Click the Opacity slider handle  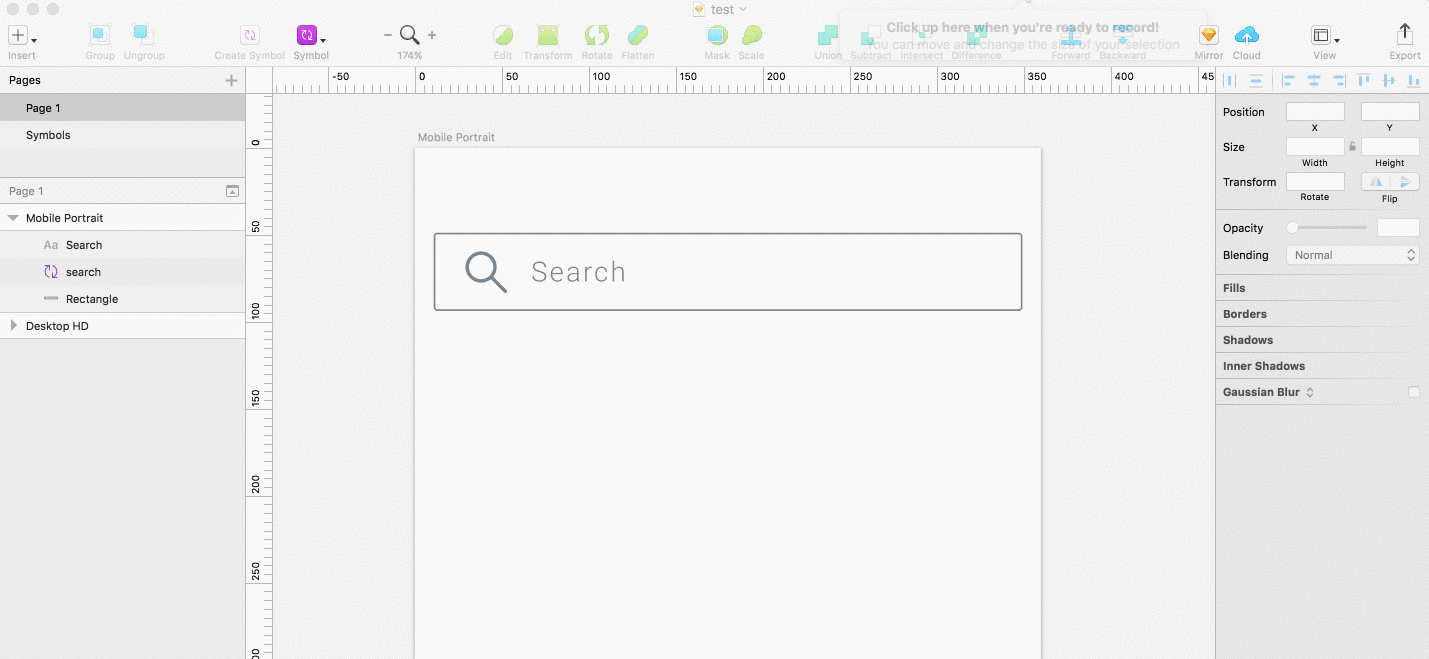pyautogui.click(x=1292, y=228)
